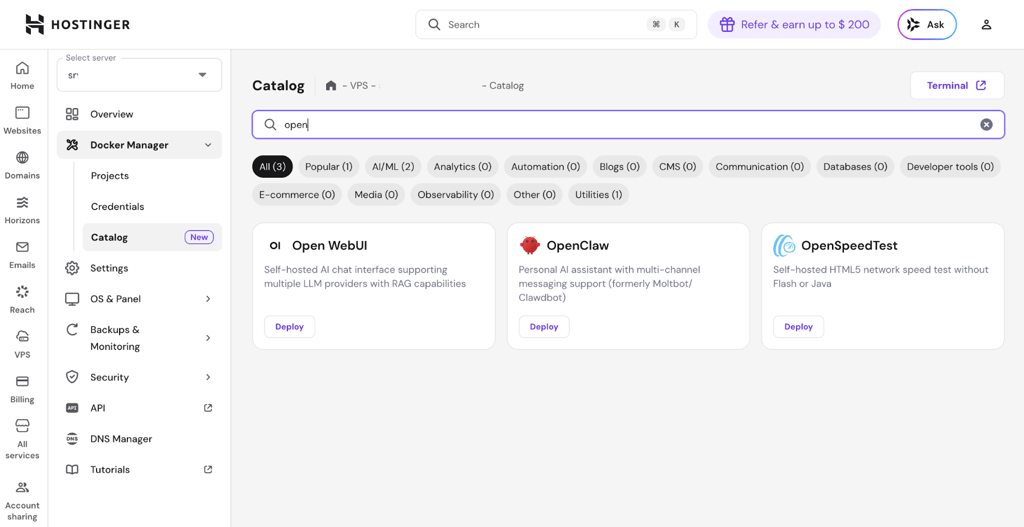Click the Tutorials external link icon
Image resolution: width=1024 pixels, height=527 pixels.
pos(208,469)
